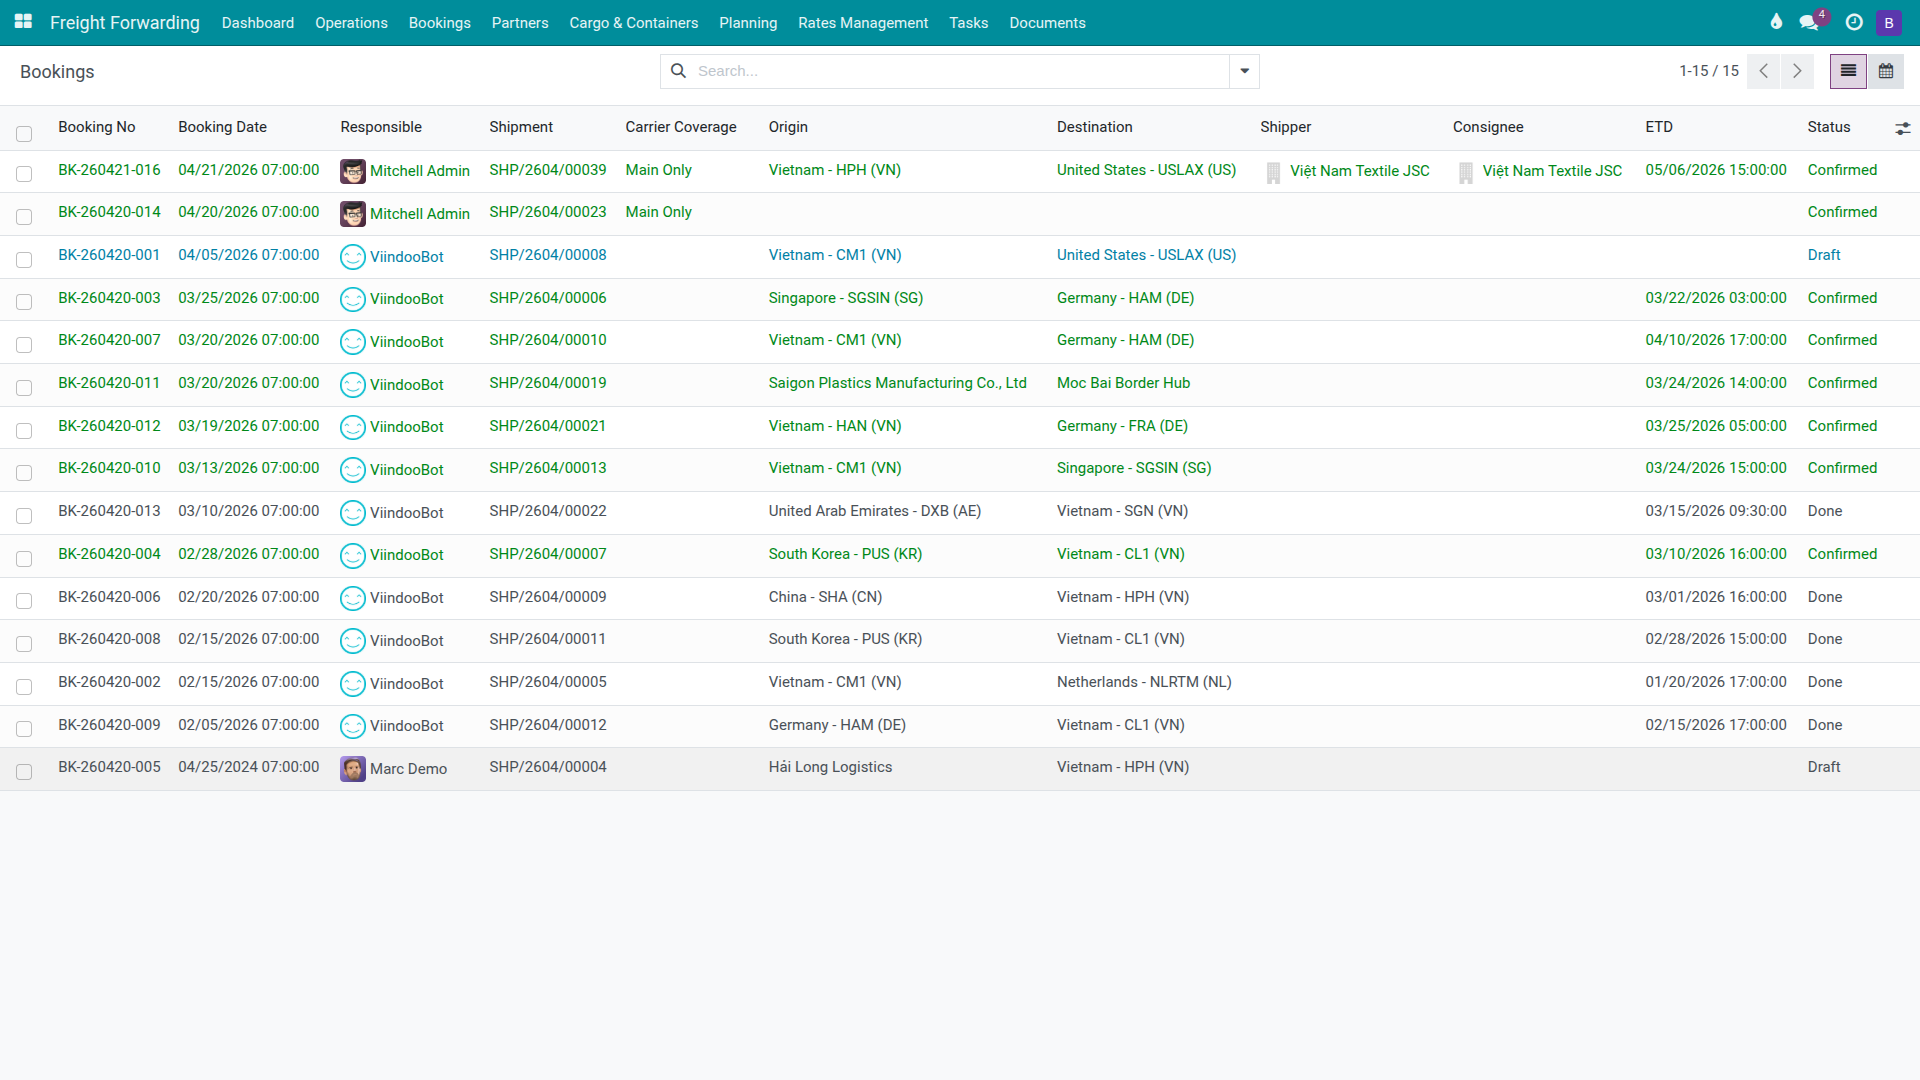1920x1080 pixels.
Task: Click origin Saigon Plastics Manufacturing Co., Ltd
Action: tap(897, 383)
